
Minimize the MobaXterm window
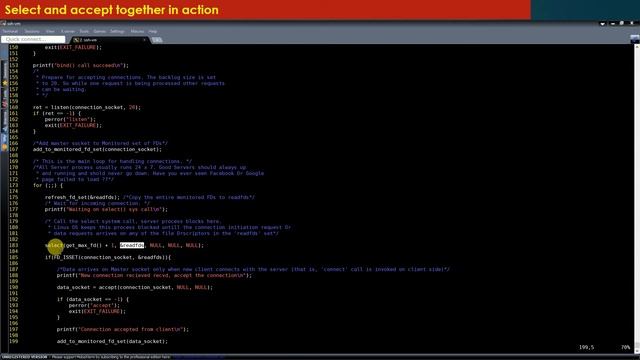(613, 24)
